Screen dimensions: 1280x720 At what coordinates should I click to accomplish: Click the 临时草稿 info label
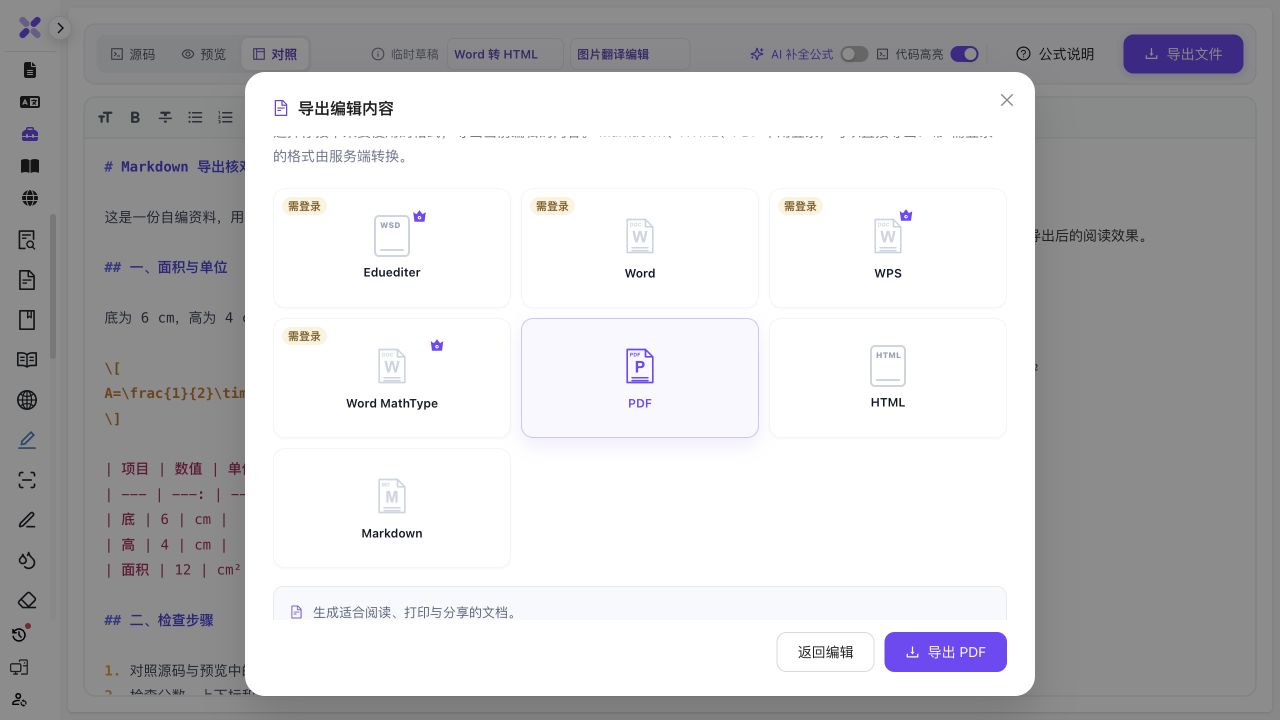click(405, 54)
